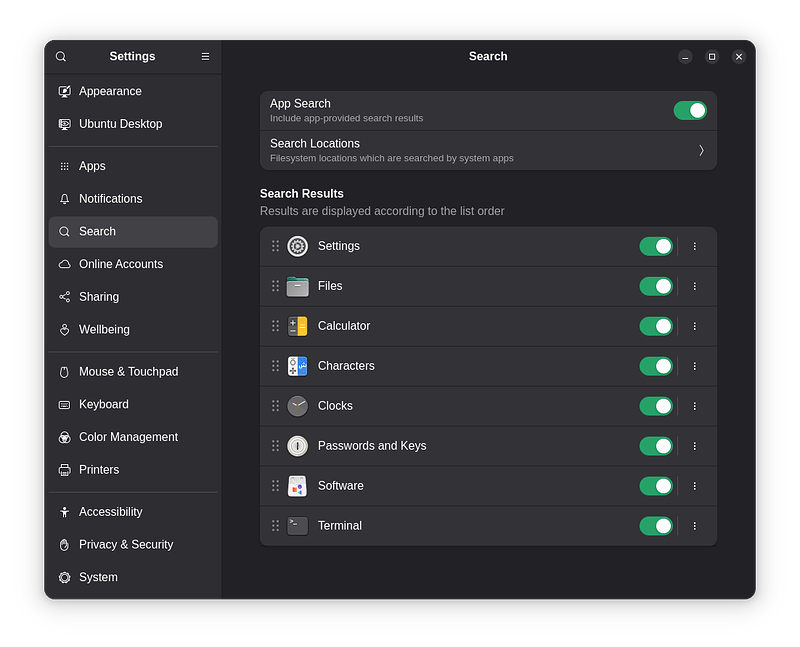Click the Characters app icon
The height and width of the screenshot is (647, 800).
[297, 366]
